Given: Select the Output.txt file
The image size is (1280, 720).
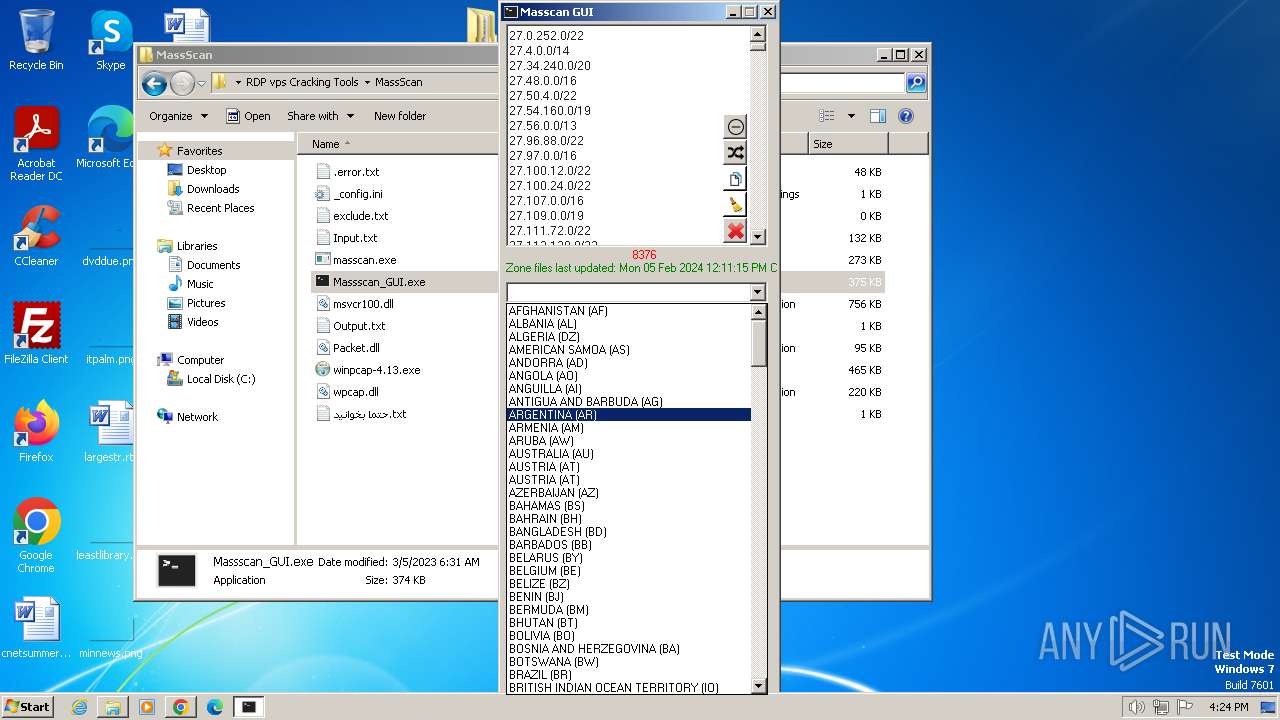Looking at the screenshot, I should [x=359, y=326].
